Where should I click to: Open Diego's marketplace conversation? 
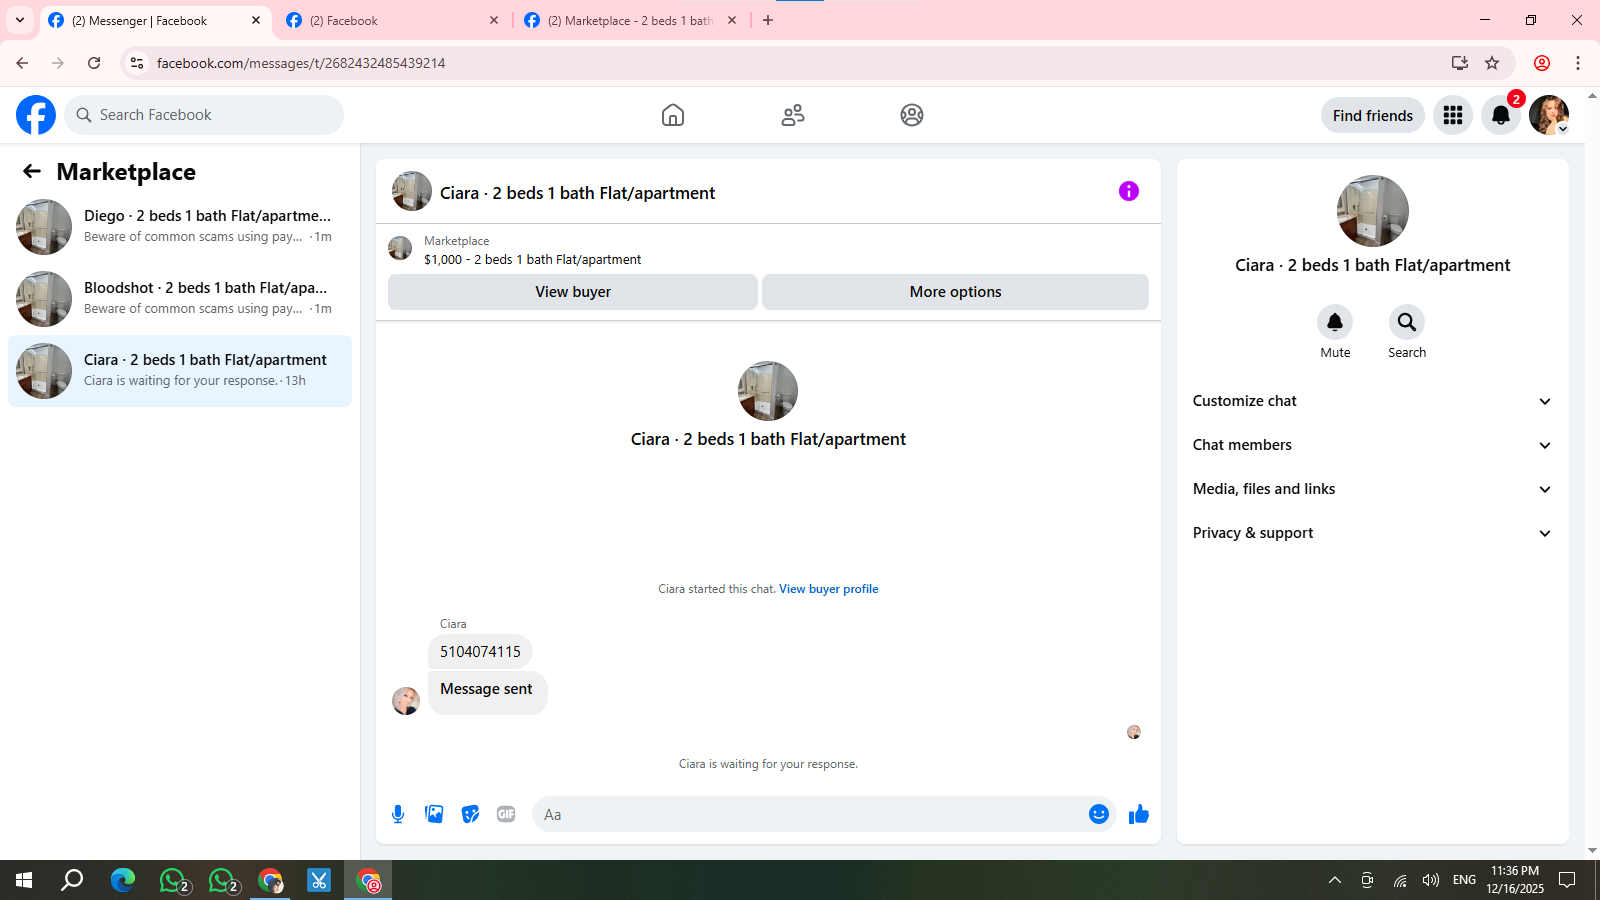(180, 227)
